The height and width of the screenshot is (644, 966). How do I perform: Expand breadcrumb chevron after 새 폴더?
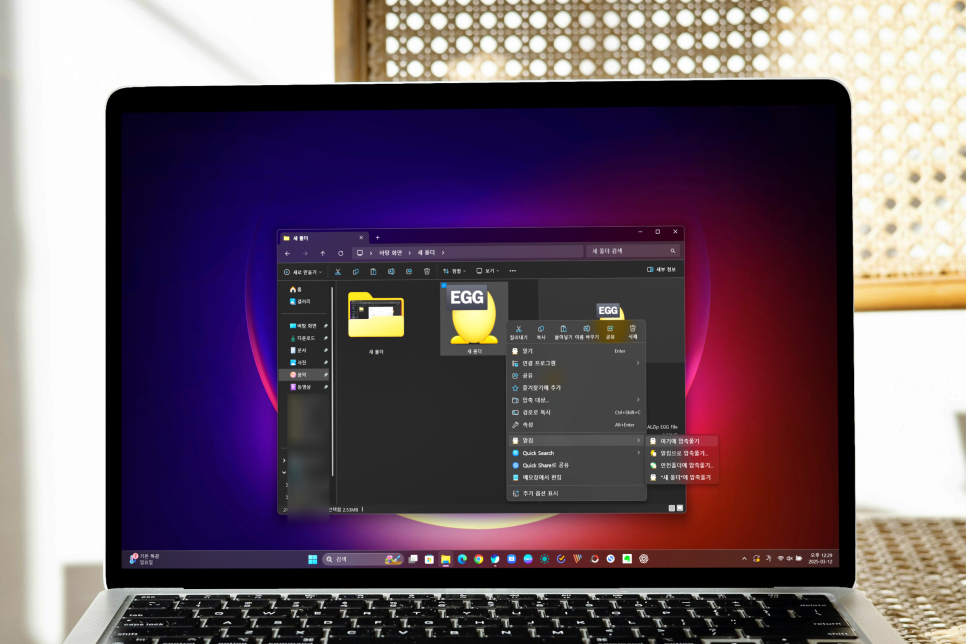click(x=443, y=253)
